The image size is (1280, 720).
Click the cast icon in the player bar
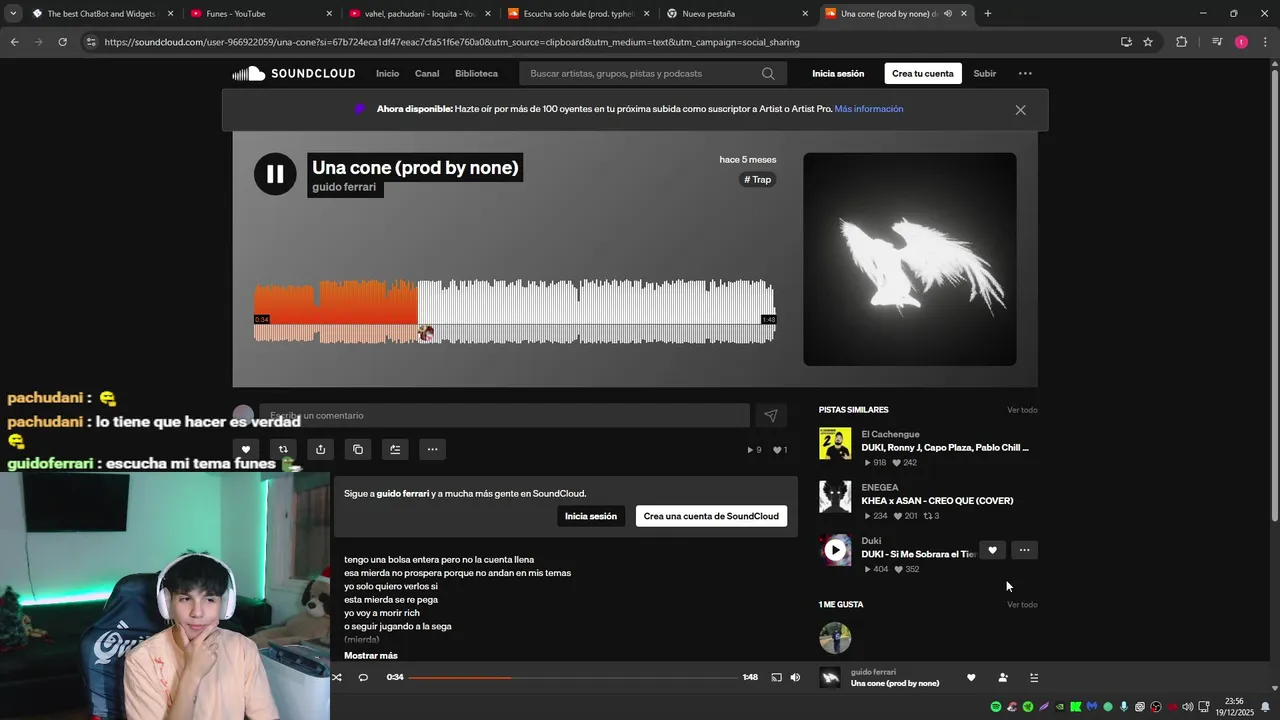coord(776,677)
